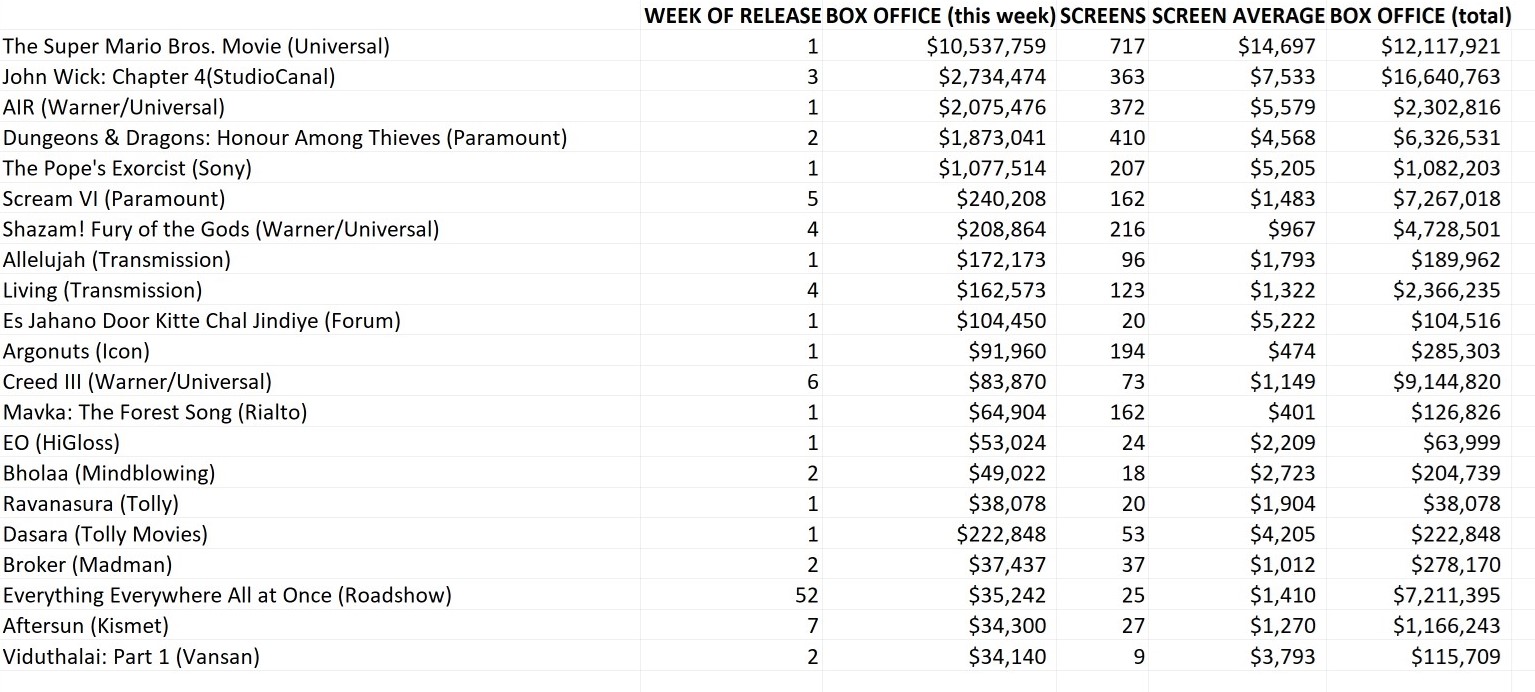Select the week 52 release cell
Viewport: 1535px width, 692px height.
[x=806, y=596]
